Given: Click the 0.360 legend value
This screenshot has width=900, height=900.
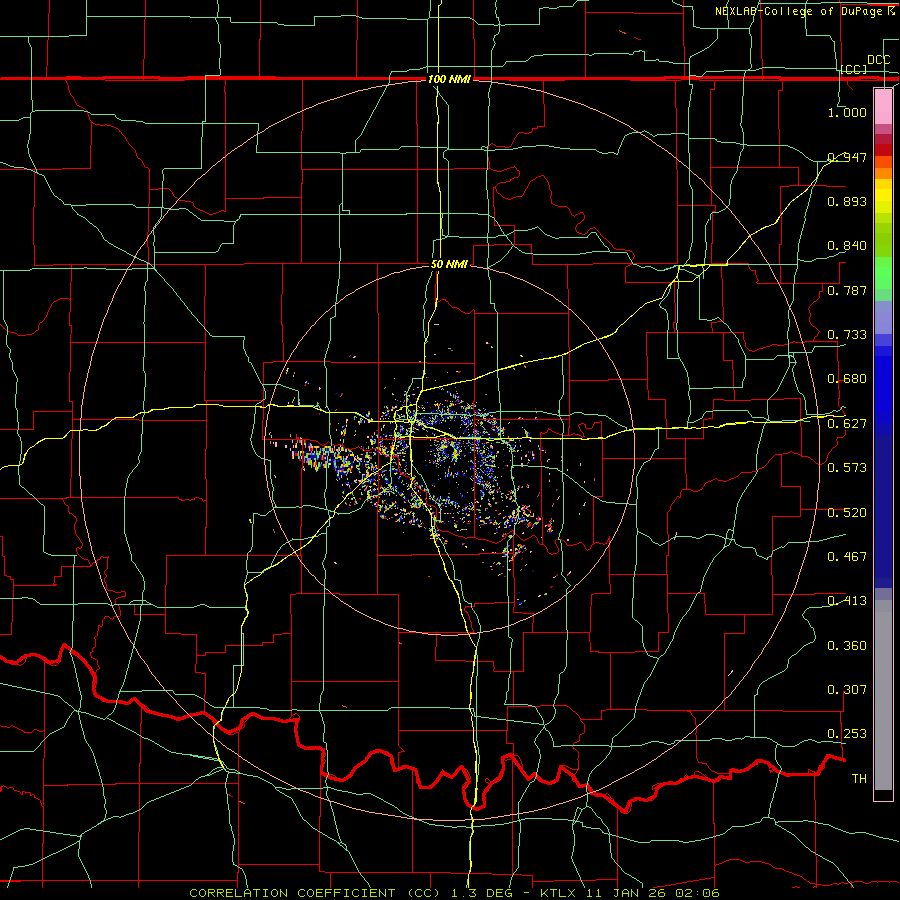Looking at the screenshot, I should click(x=847, y=646).
